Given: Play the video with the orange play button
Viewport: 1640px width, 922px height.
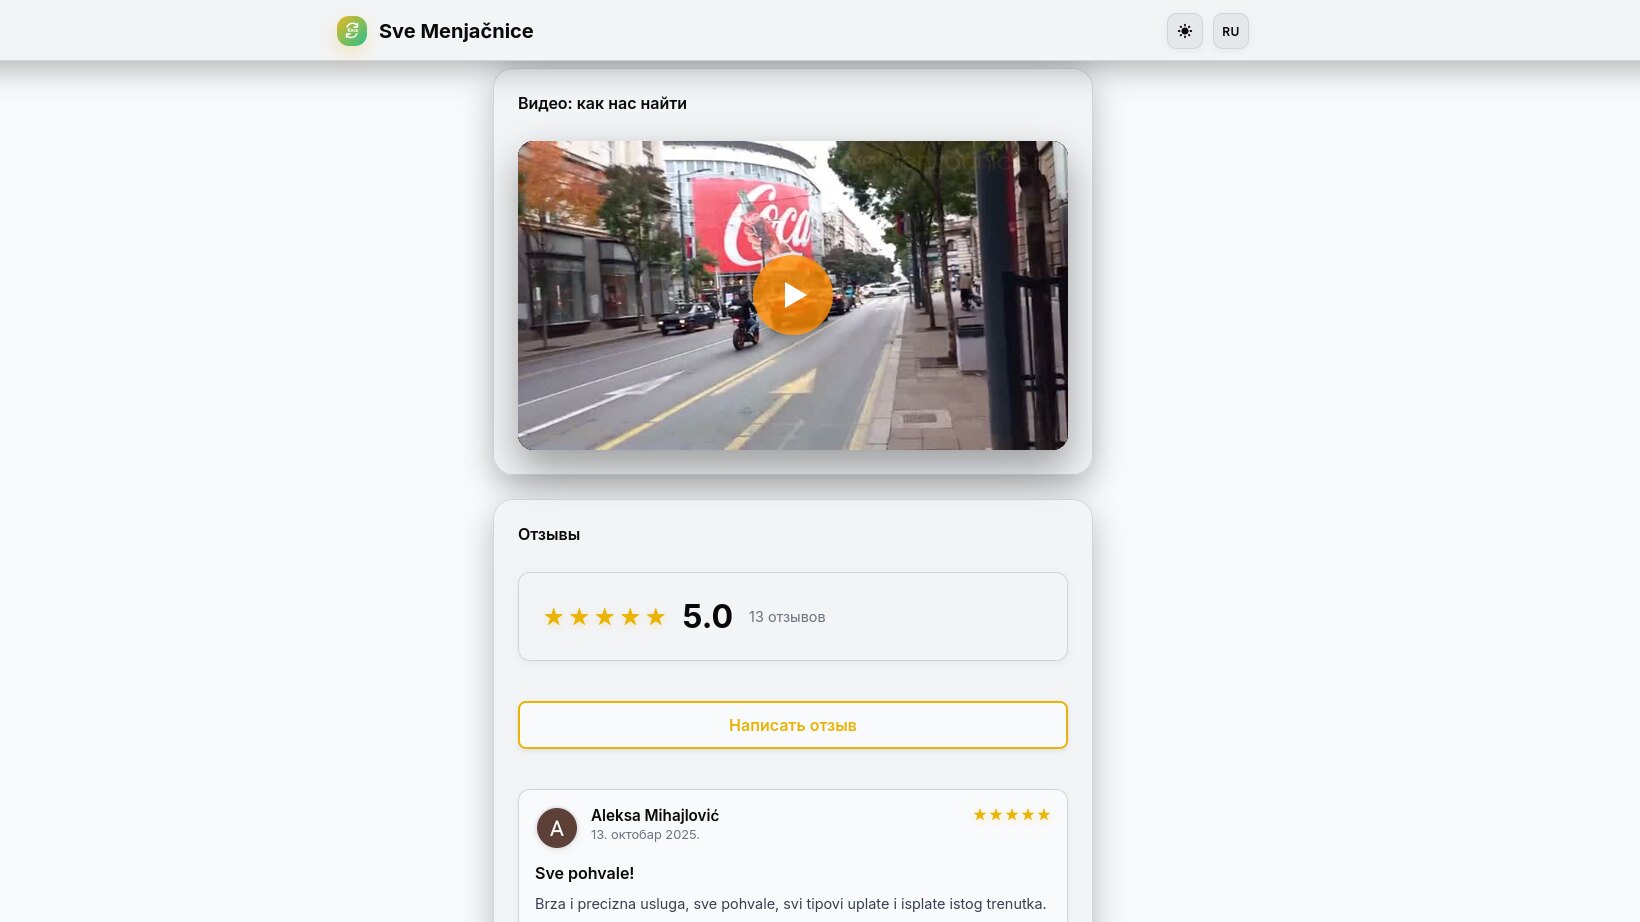Looking at the screenshot, I should [x=793, y=295].
